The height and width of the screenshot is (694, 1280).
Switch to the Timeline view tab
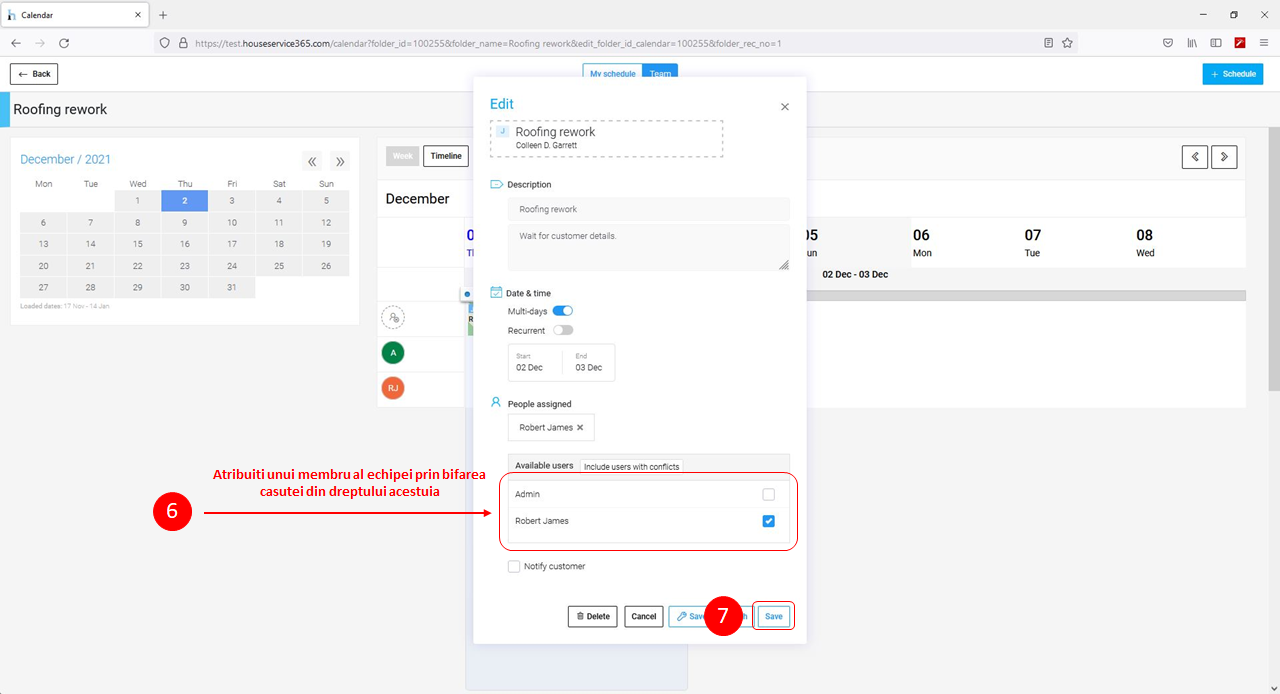tap(446, 156)
